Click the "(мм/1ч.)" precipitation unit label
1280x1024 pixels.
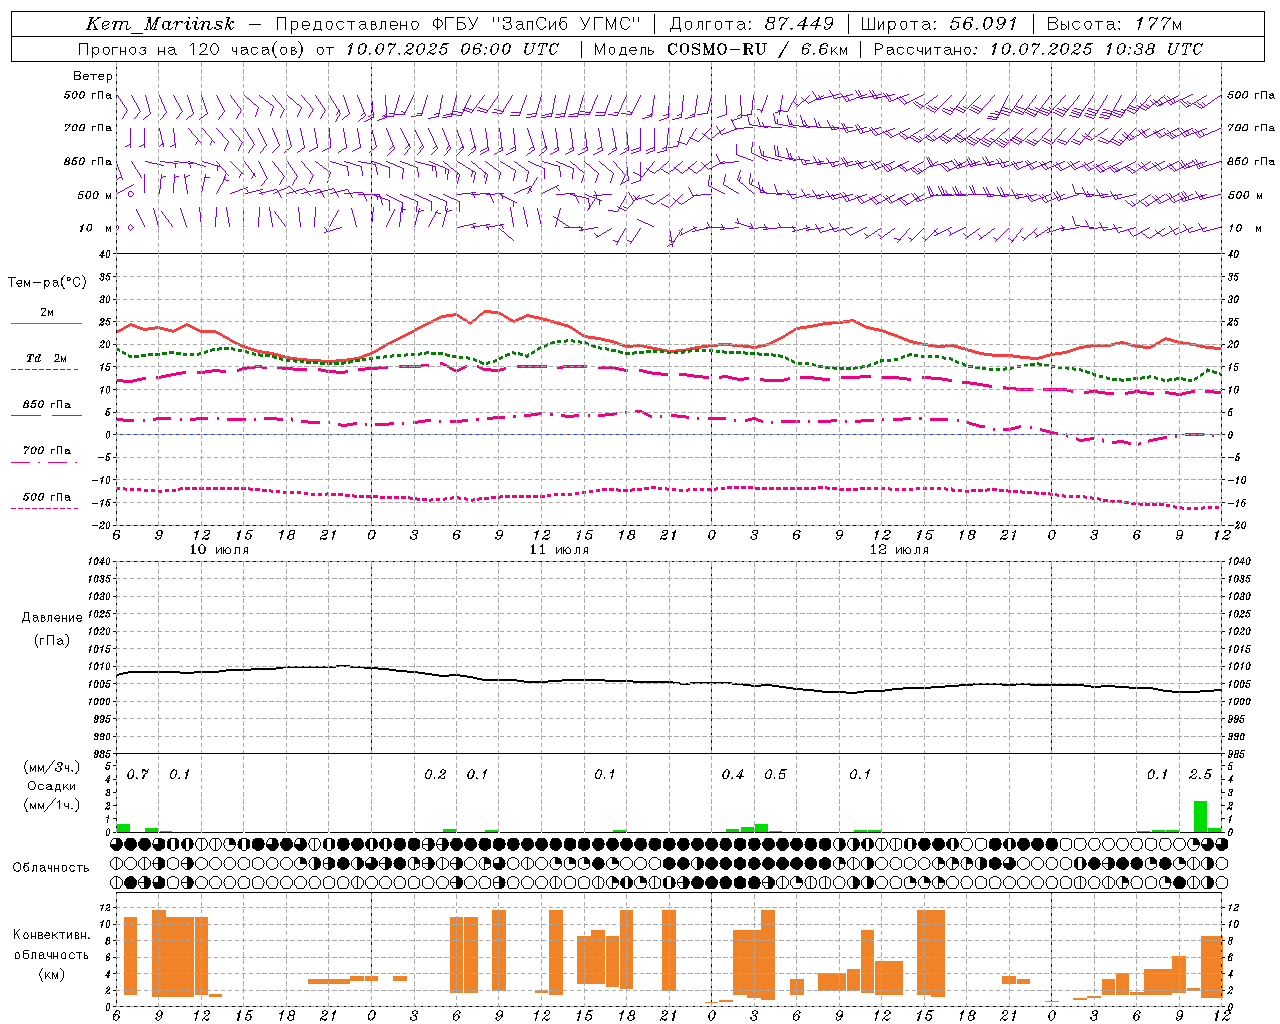click(x=52, y=805)
